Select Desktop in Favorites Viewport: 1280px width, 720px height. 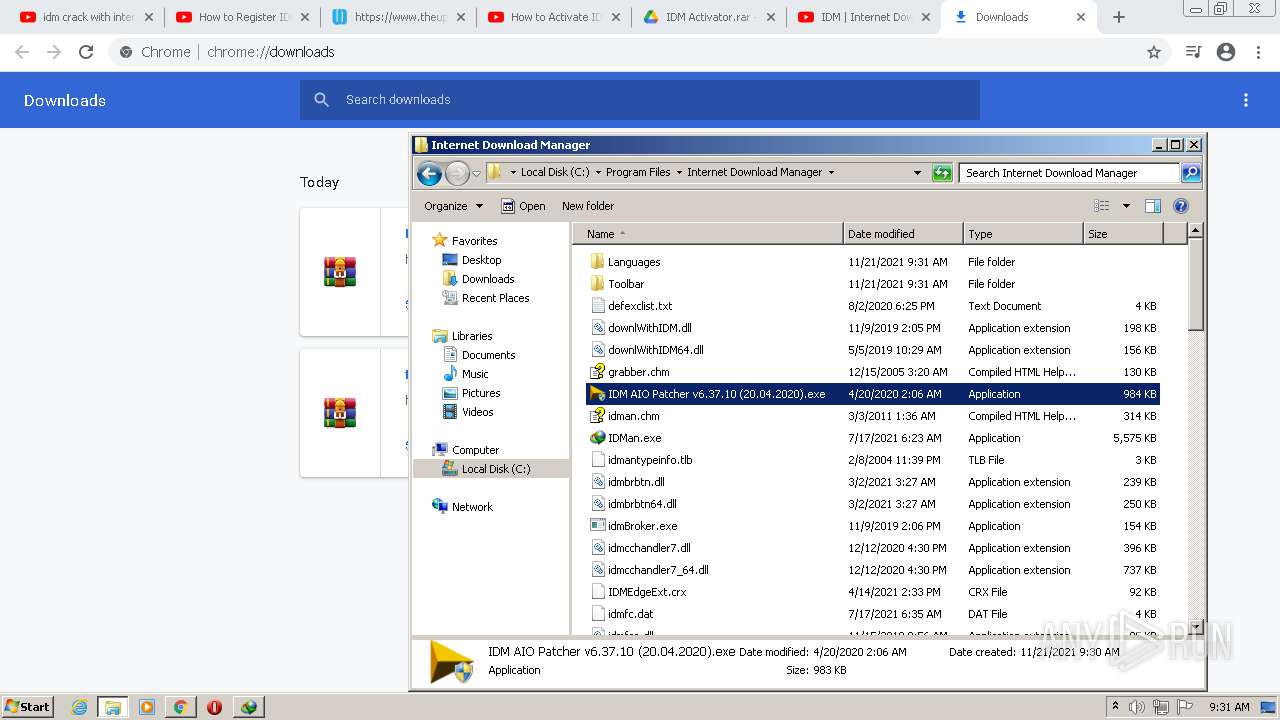pos(480,260)
